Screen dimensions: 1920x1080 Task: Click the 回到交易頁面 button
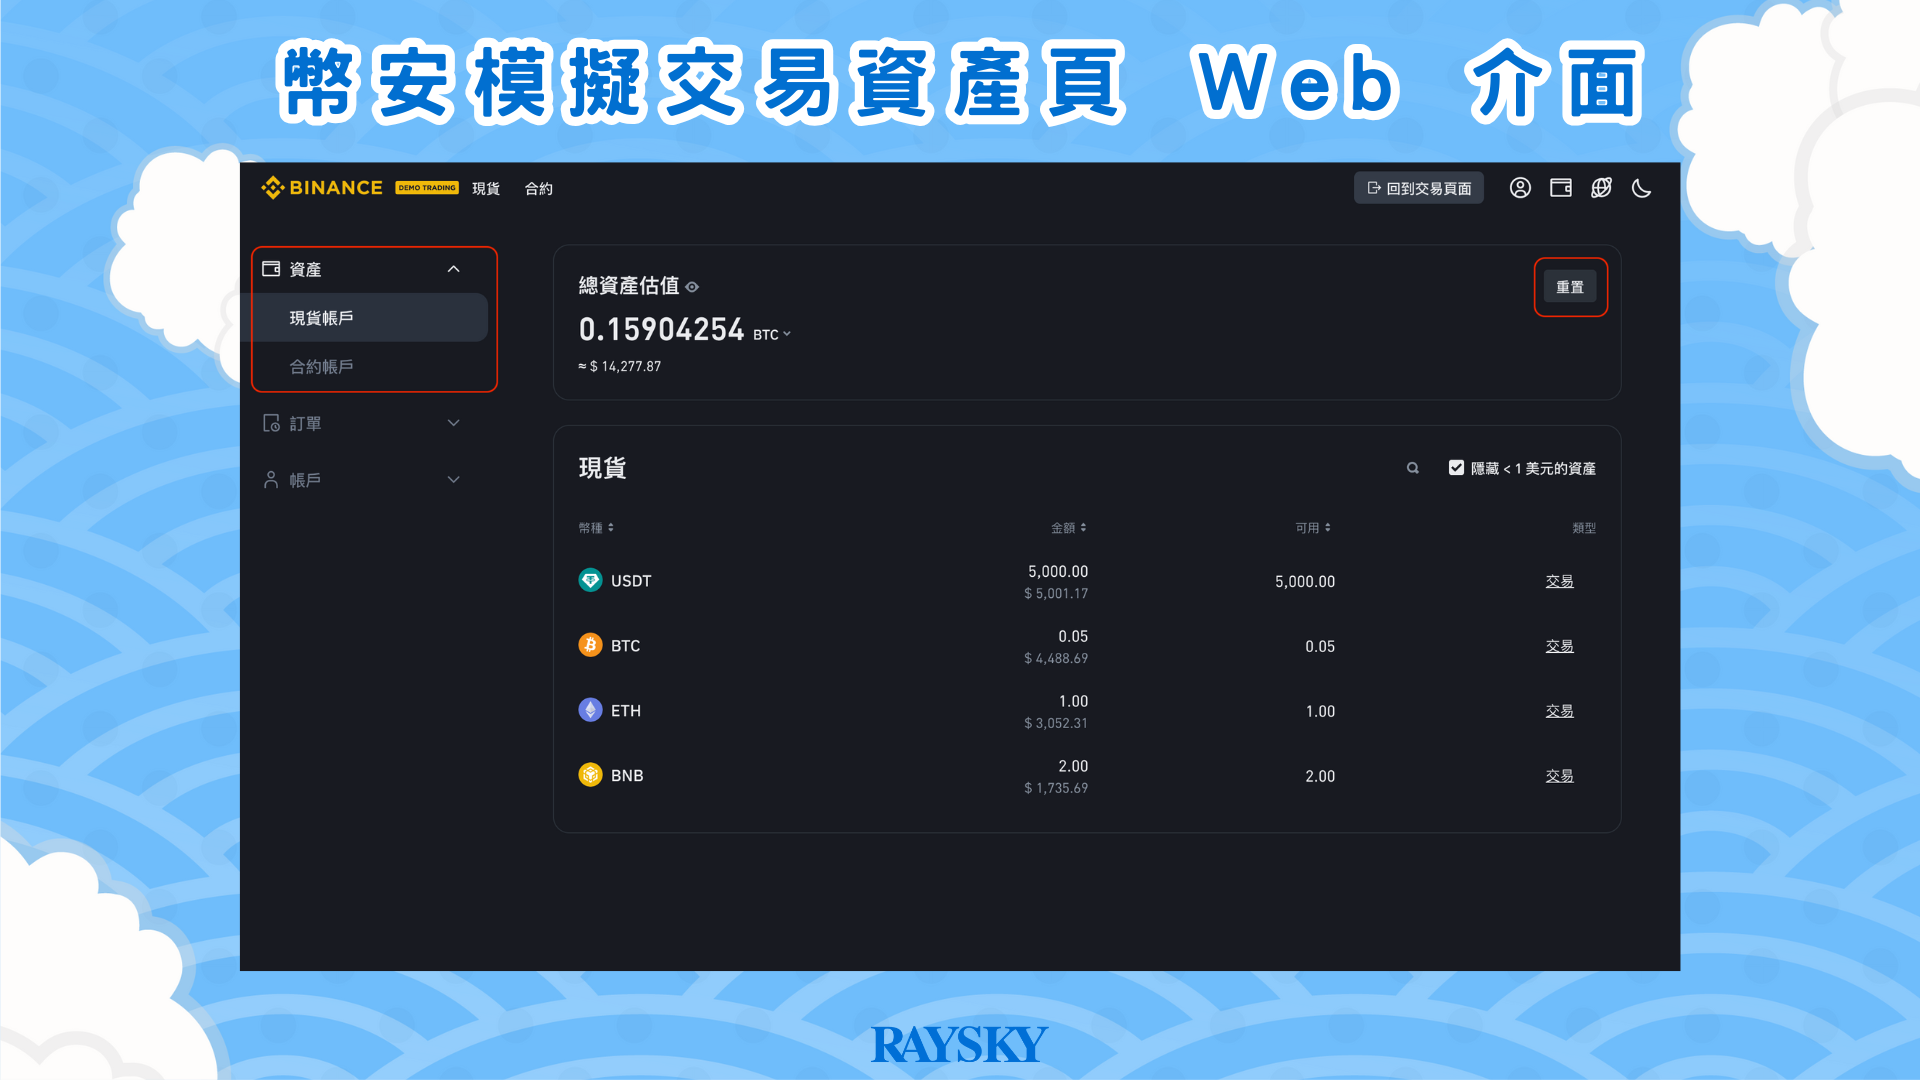pyautogui.click(x=1419, y=188)
